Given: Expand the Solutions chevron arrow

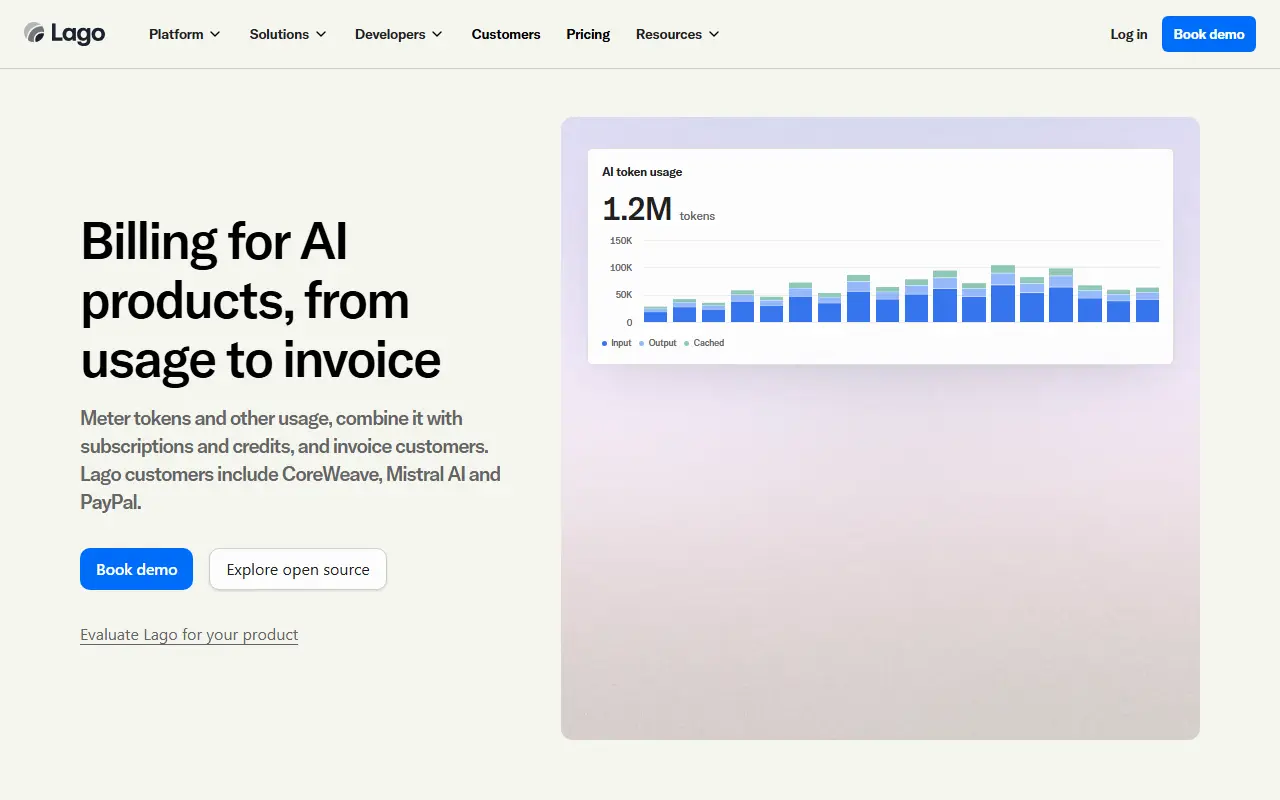Looking at the screenshot, I should [x=321, y=34].
